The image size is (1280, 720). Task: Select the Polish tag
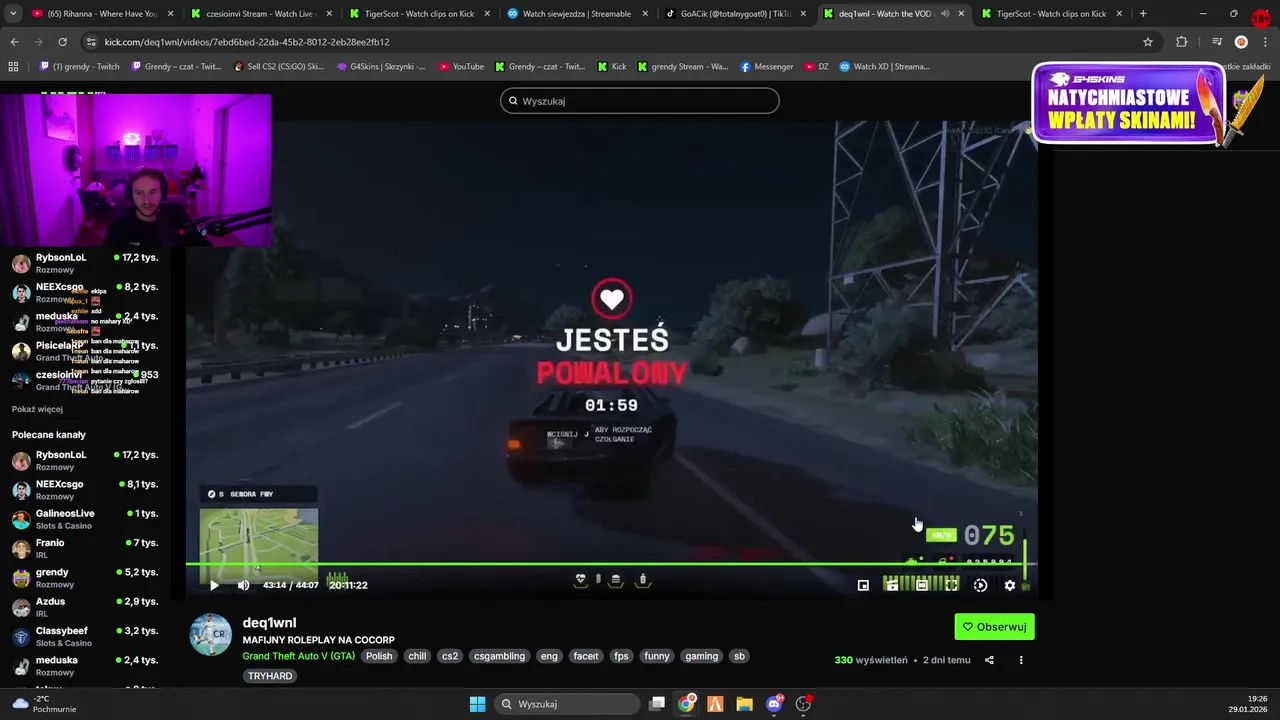pos(379,656)
